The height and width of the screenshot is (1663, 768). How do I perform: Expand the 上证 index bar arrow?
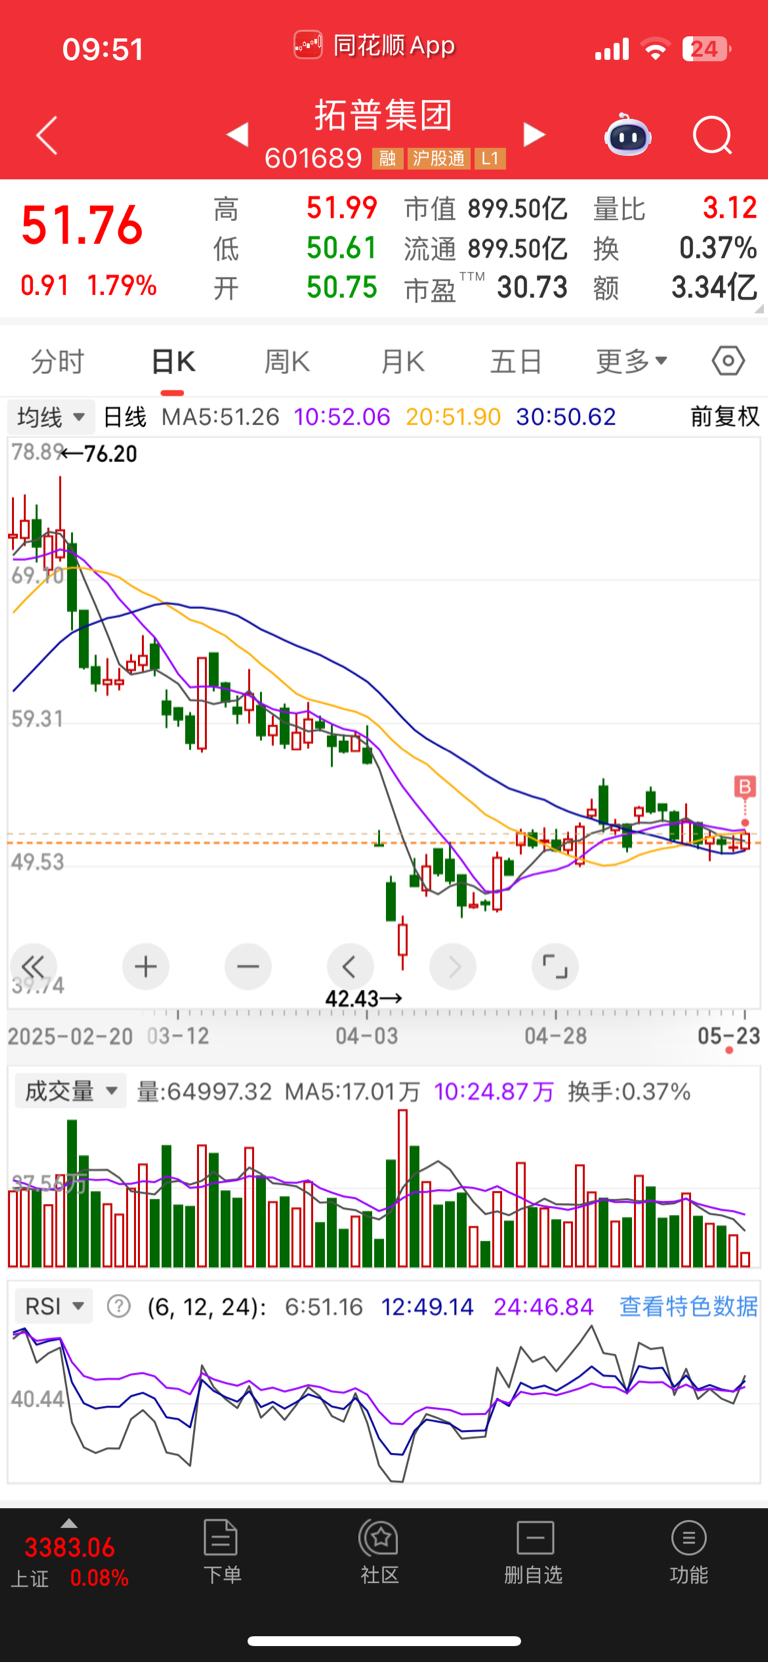pos(69,1523)
